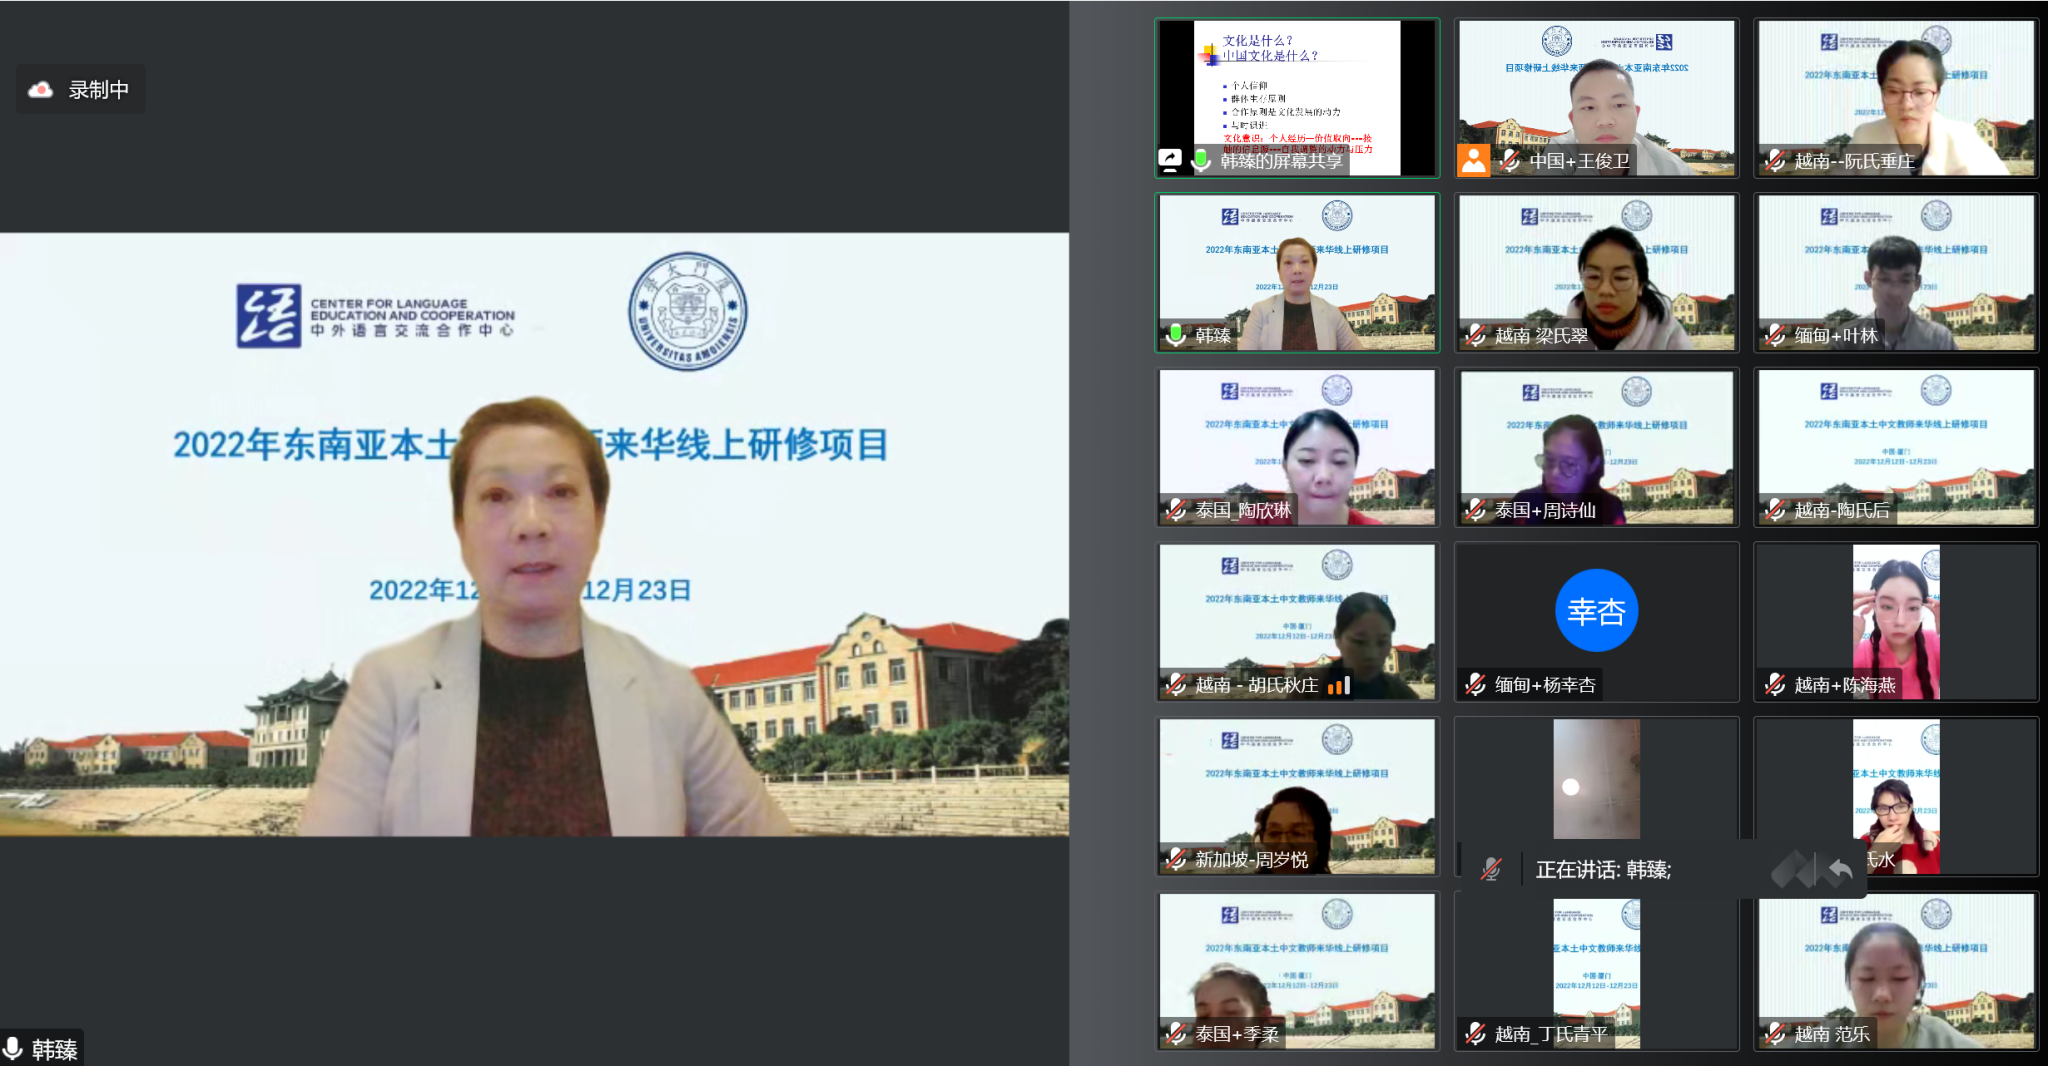Click the reply arrow icon in speaking bar

(x=1839, y=870)
